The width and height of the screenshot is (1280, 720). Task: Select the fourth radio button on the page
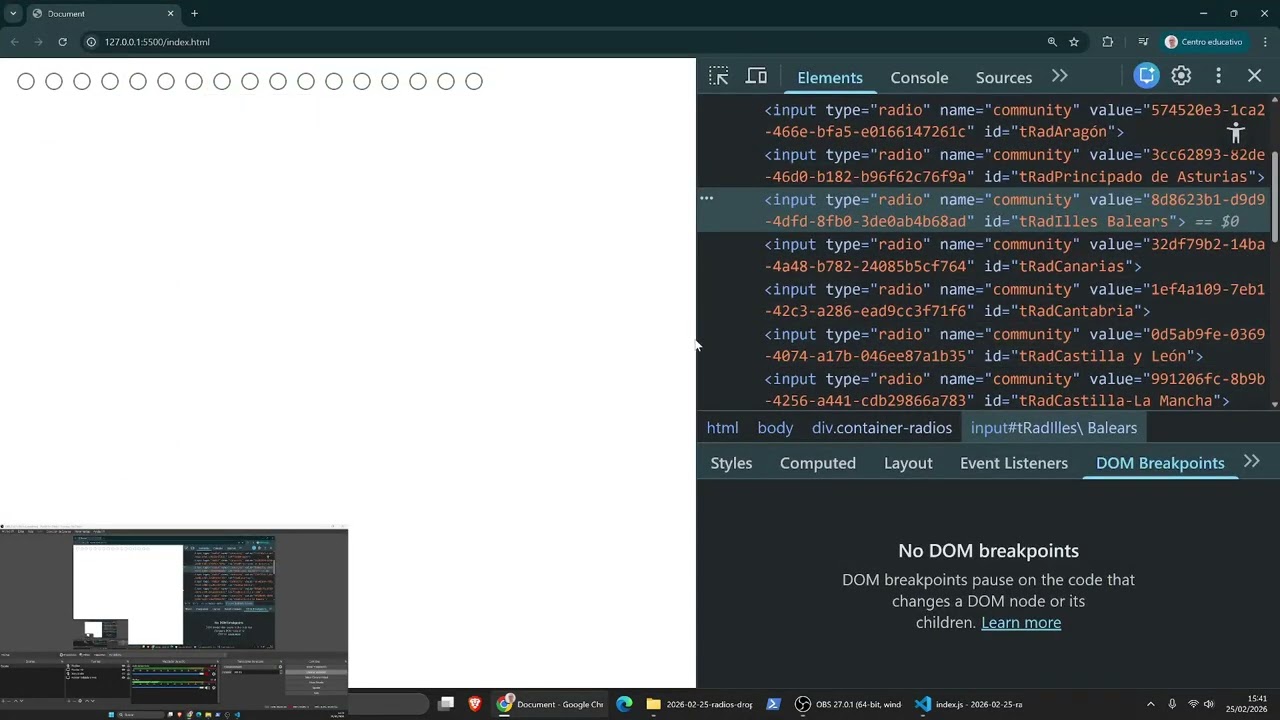click(x=110, y=82)
